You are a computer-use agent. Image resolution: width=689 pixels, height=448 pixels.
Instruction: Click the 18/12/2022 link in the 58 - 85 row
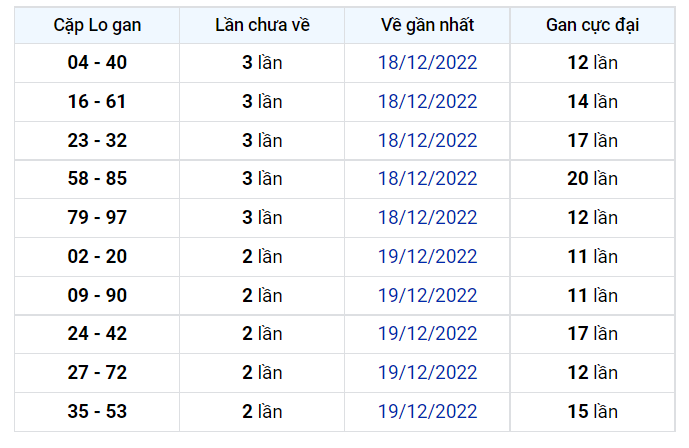427,179
